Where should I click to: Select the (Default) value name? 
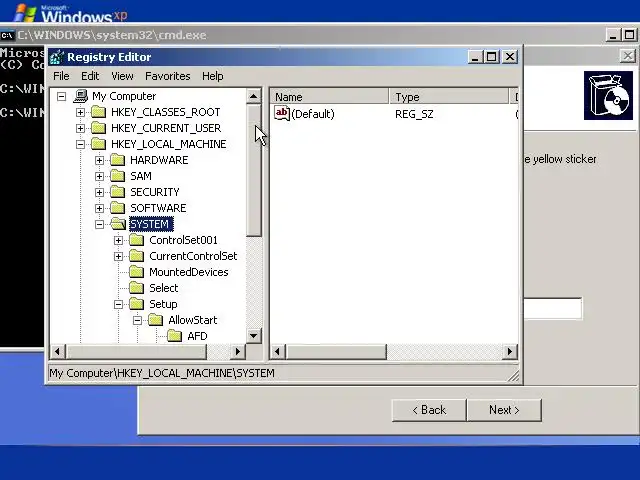[x=313, y=114]
